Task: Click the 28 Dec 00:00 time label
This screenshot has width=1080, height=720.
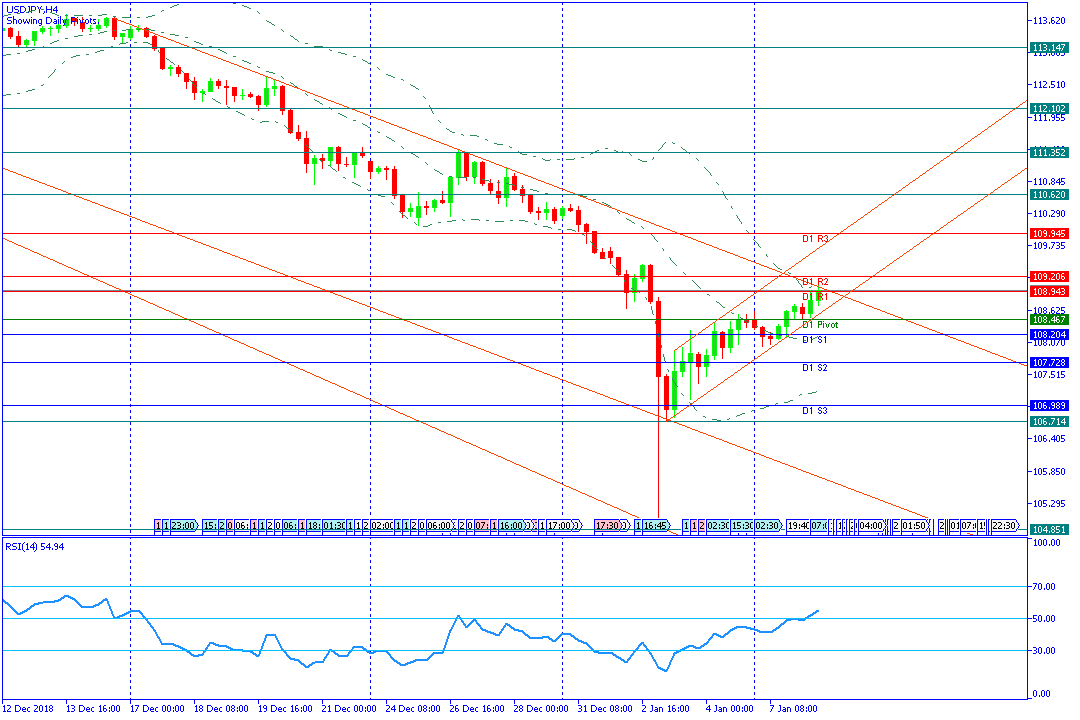Action: click(x=541, y=709)
